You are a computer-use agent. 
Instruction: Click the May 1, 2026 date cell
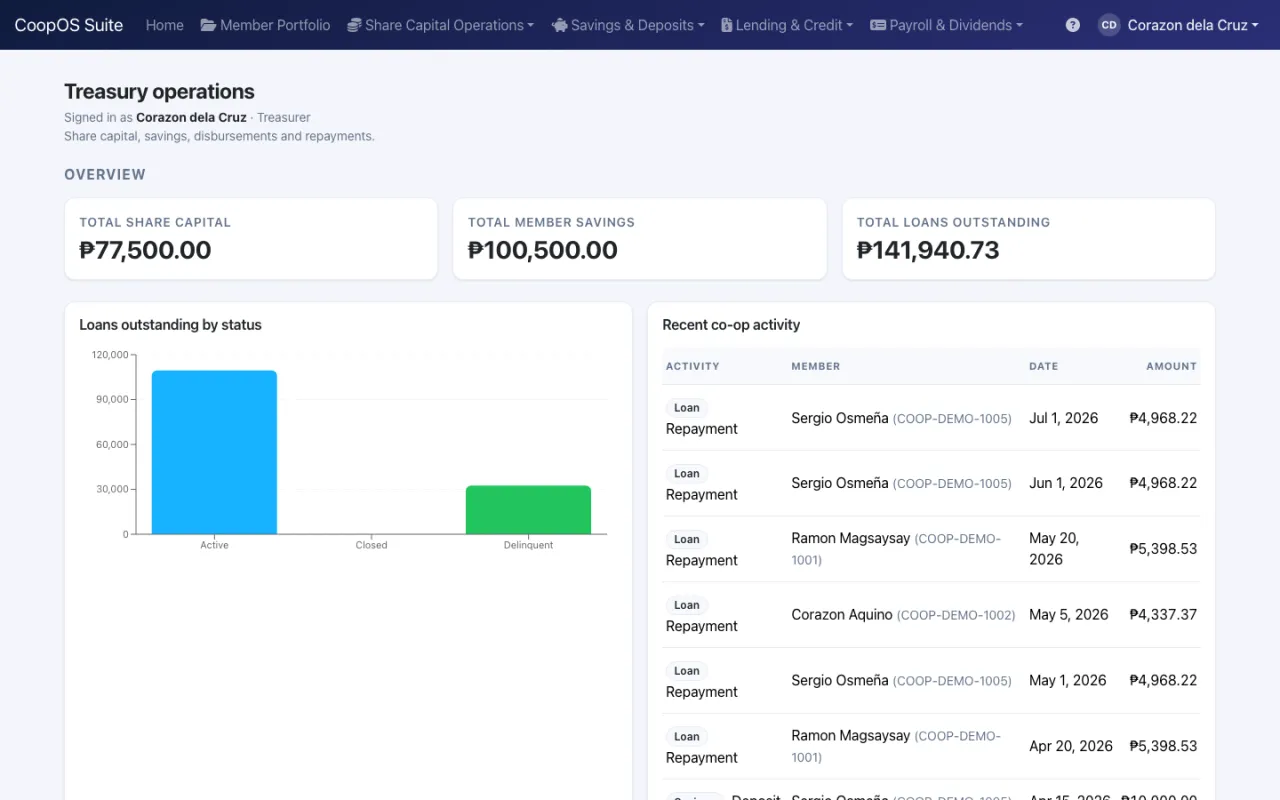click(1068, 681)
